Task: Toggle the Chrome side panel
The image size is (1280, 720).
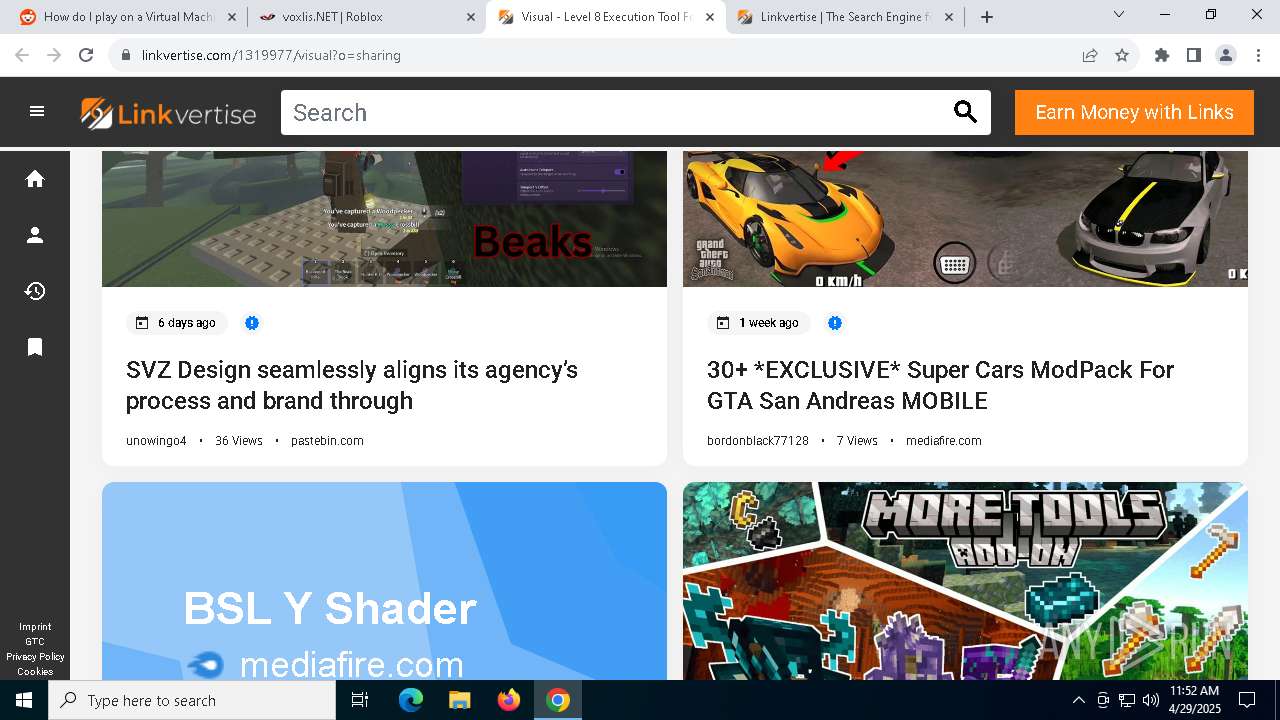Action: (1194, 55)
